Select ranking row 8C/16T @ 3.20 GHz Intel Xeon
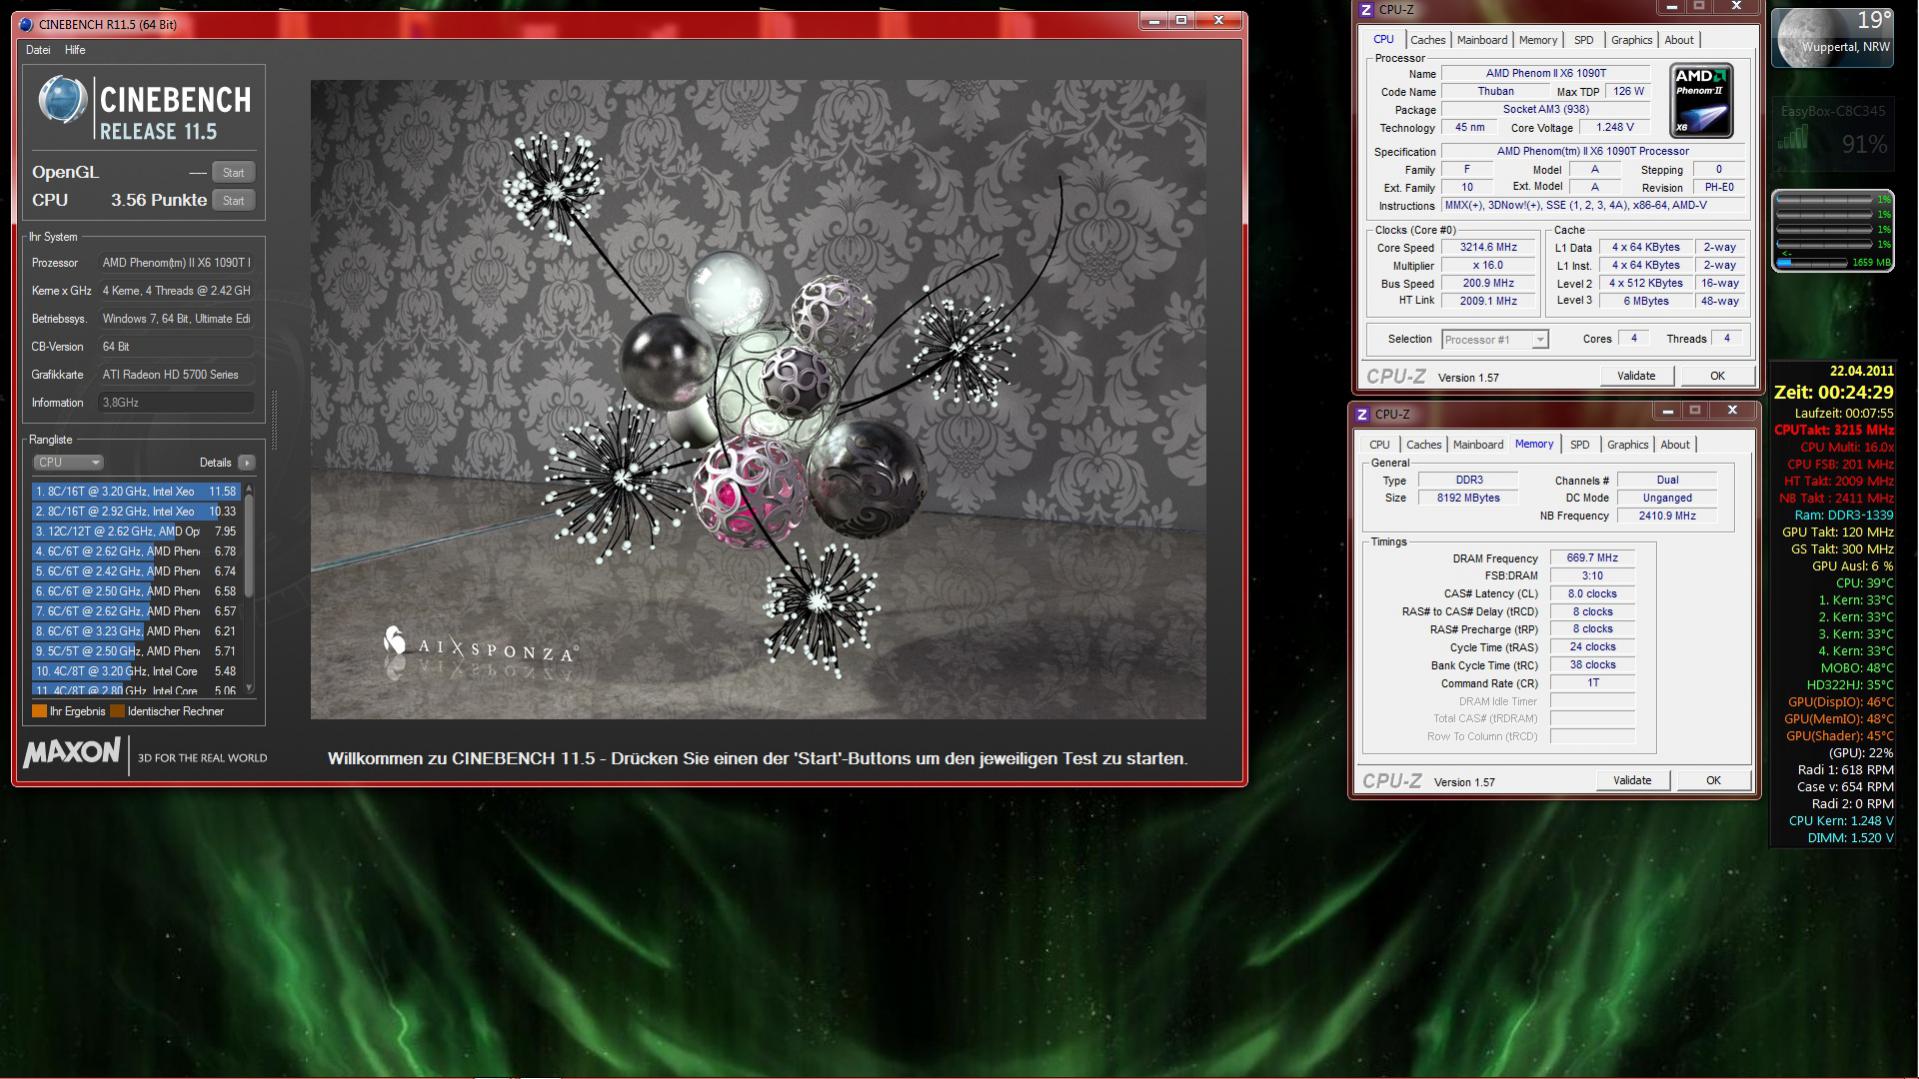This screenshot has height=1079, width=1919. (x=136, y=491)
